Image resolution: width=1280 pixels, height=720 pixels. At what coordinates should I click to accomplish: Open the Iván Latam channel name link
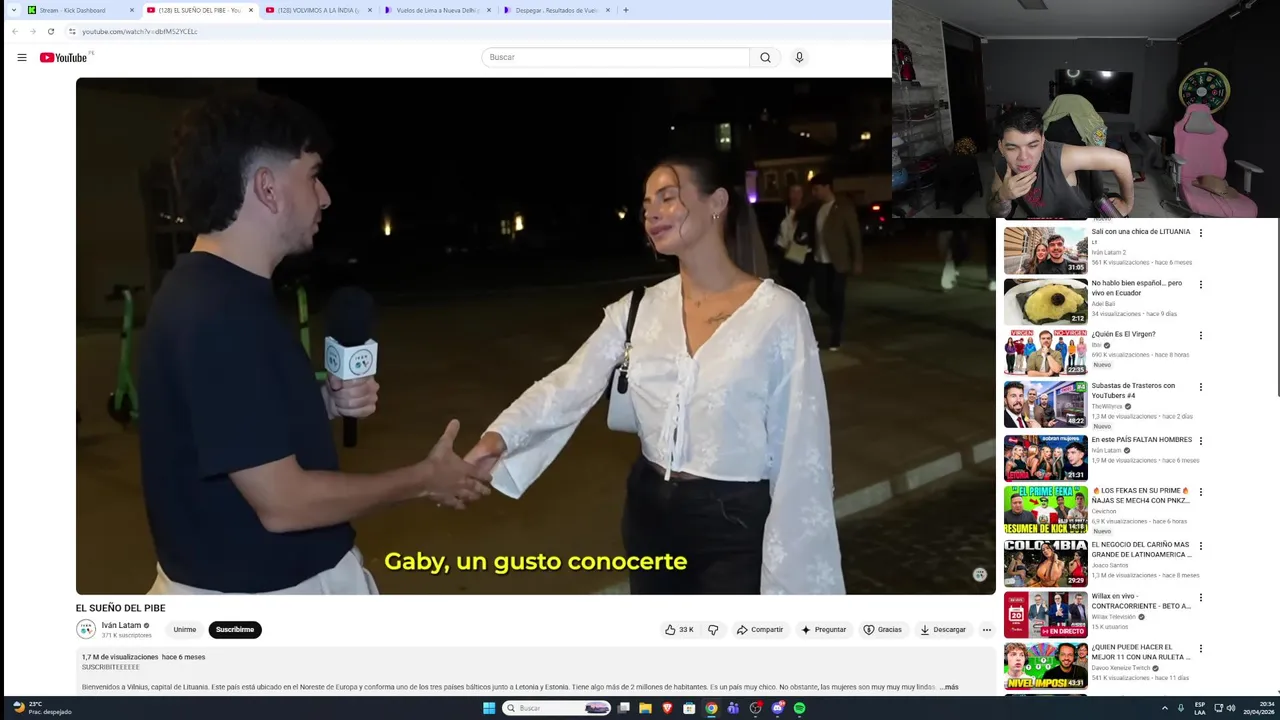point(121,625)
